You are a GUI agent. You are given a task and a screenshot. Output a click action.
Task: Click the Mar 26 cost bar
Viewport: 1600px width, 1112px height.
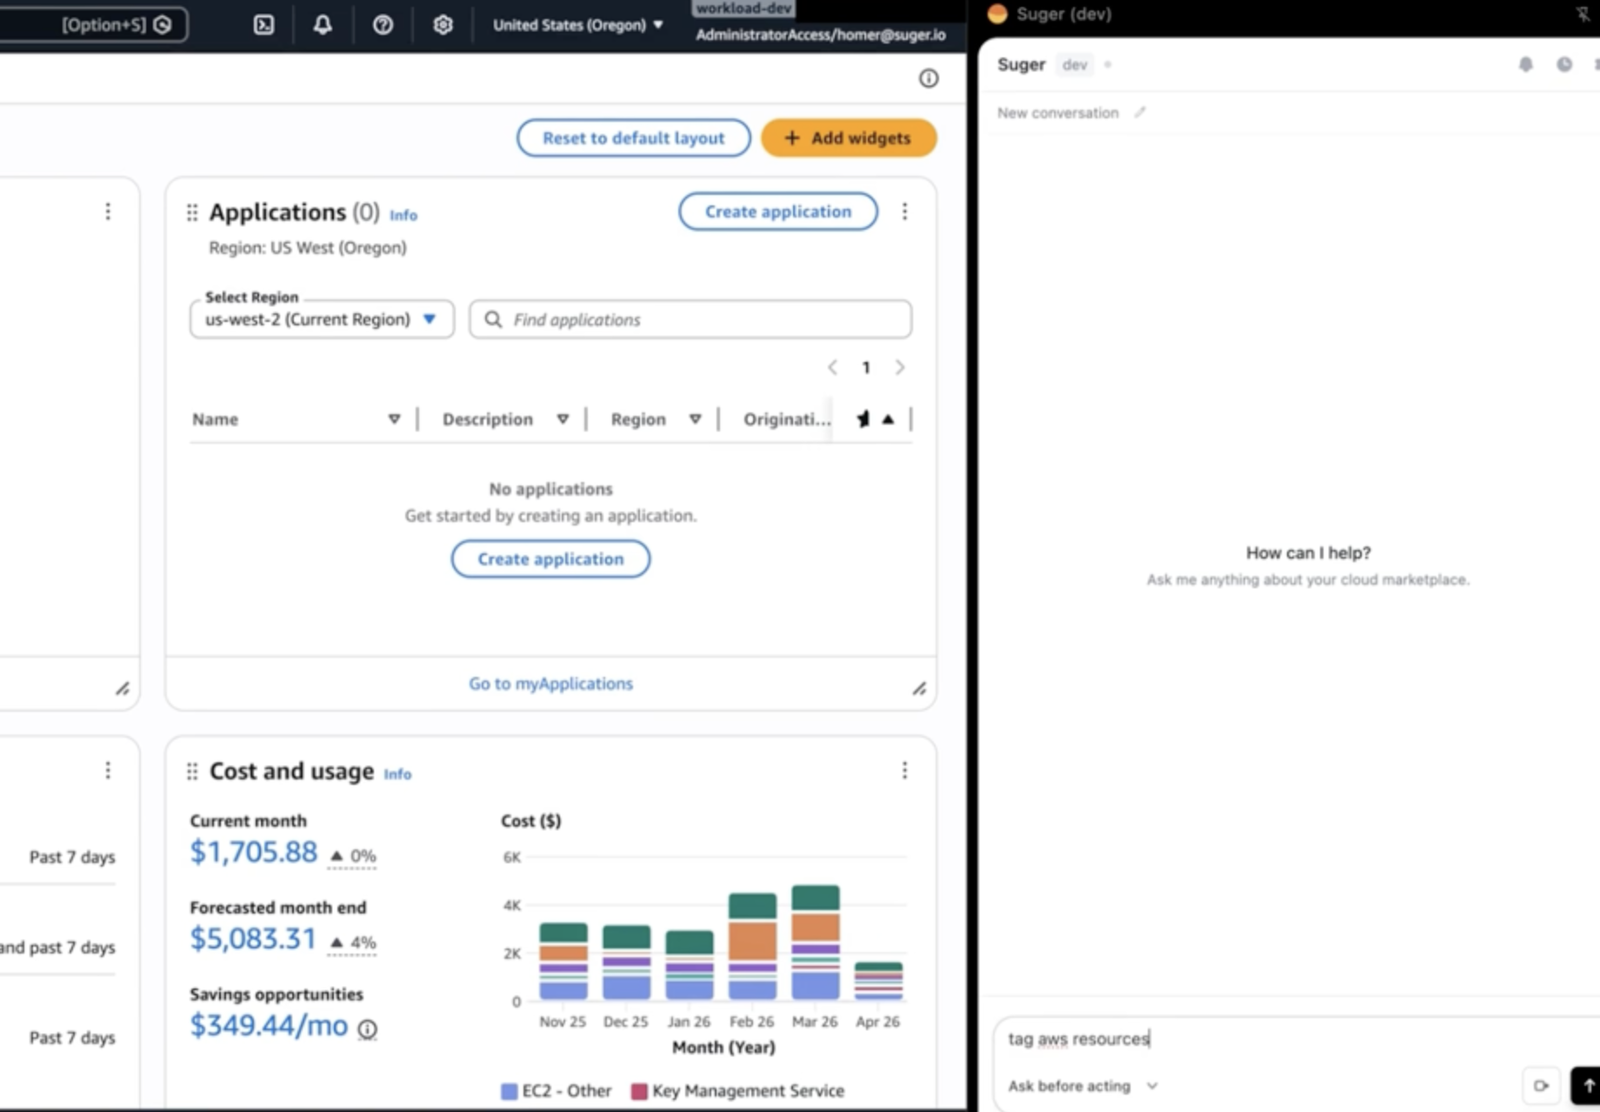click(x=816, y=942)
